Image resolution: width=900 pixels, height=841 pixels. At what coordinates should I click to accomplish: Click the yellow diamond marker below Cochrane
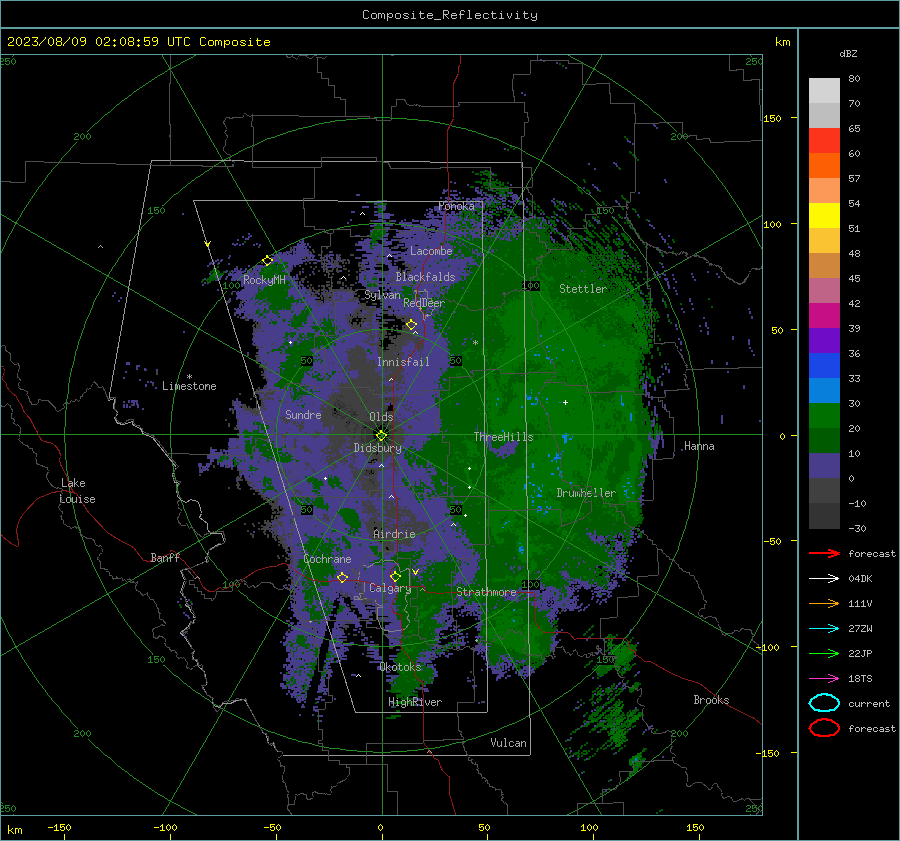(342, 577)
